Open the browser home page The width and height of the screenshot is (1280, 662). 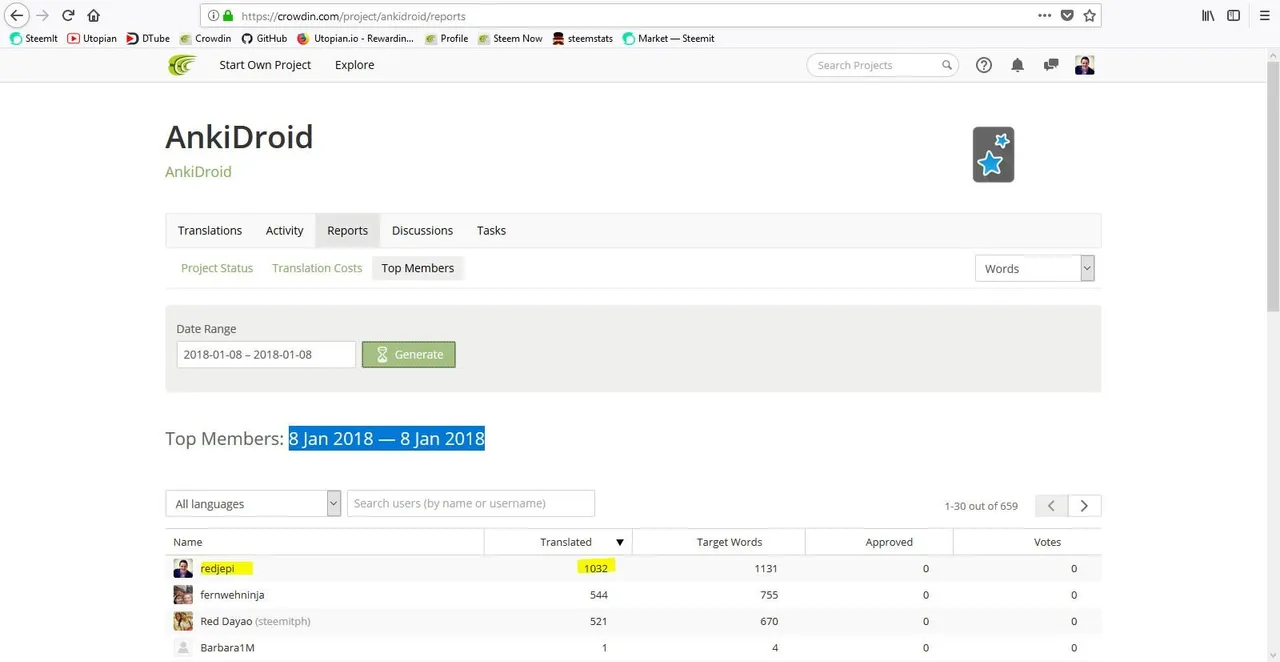tap(93, 16)
